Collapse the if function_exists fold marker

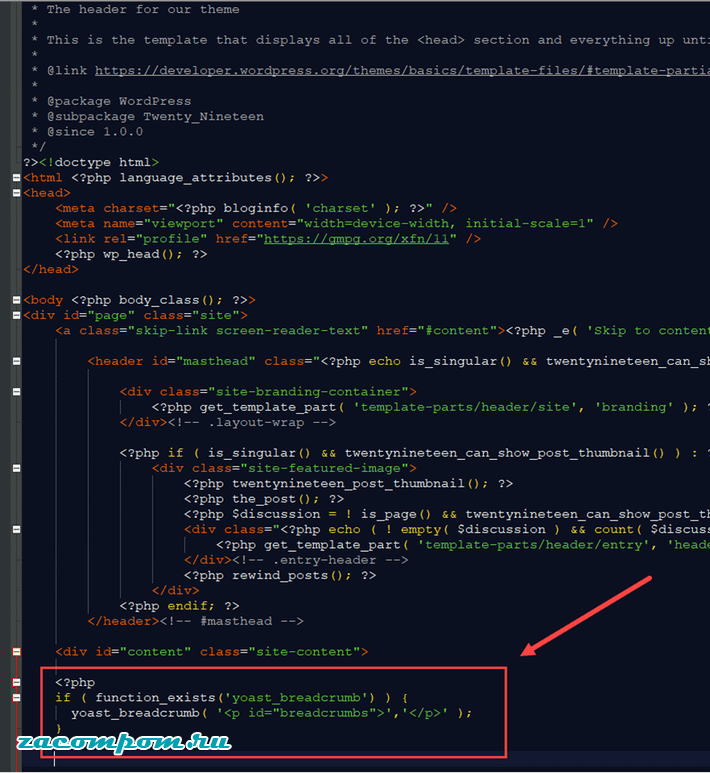point(16,698)
